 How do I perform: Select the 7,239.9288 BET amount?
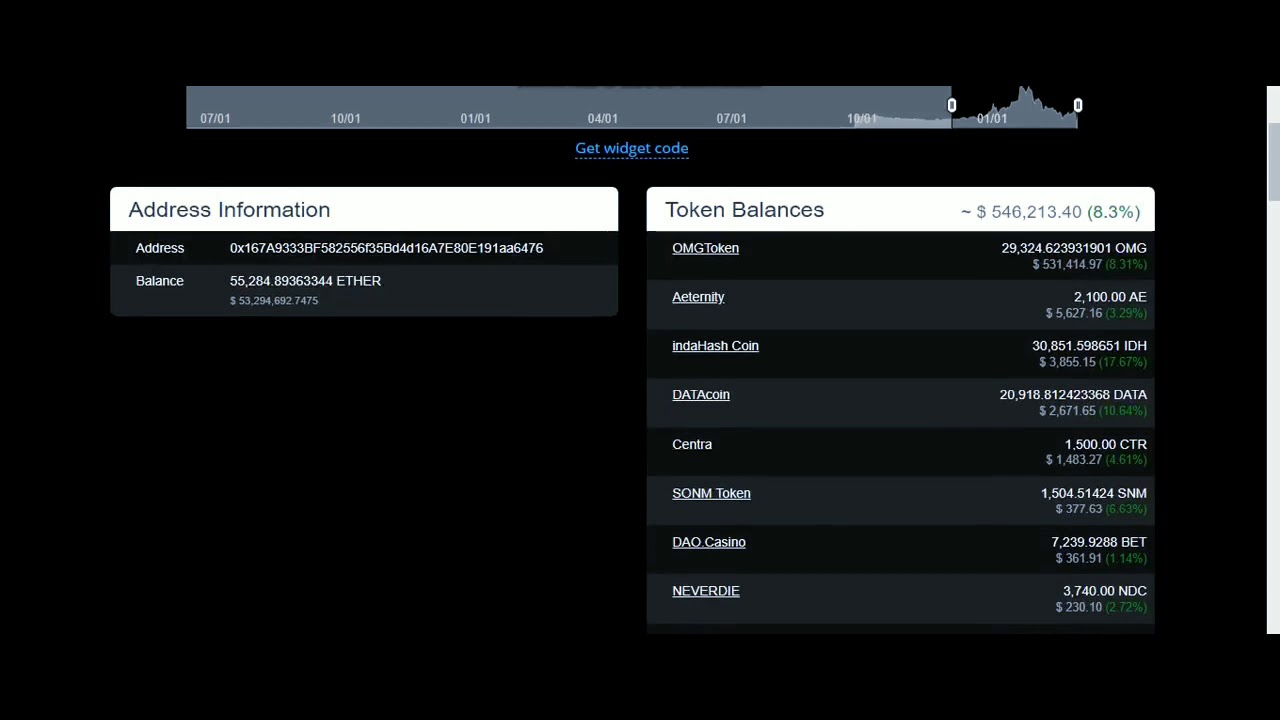tap(1099, 542)
